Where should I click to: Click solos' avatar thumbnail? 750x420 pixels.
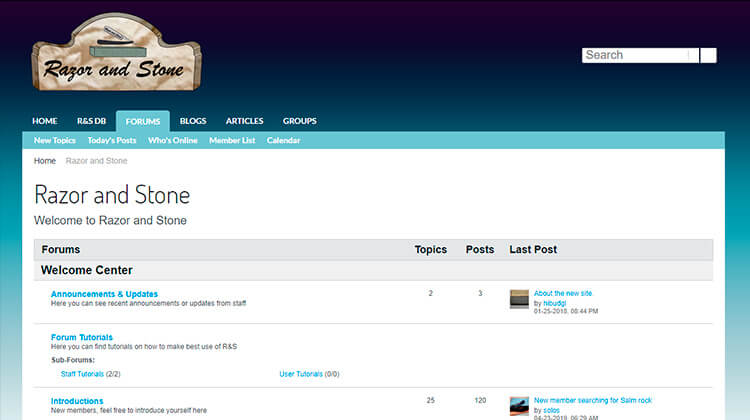tap(519, 406)
